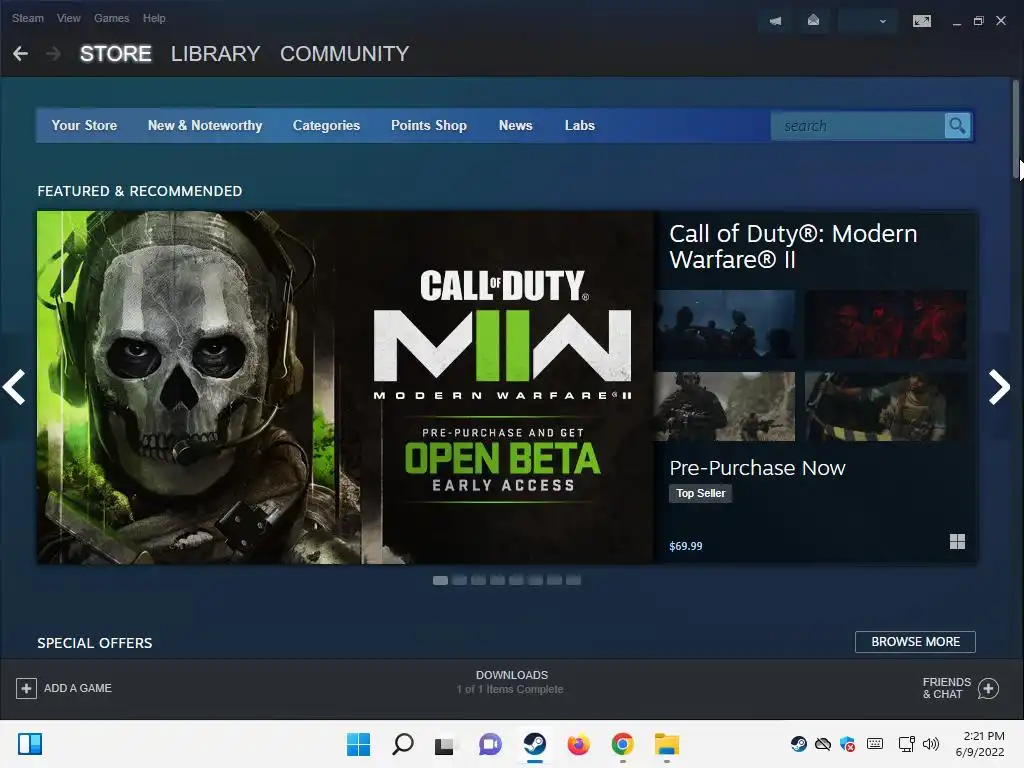
Task: Open the View menu
Action: [x=69, y=18]
